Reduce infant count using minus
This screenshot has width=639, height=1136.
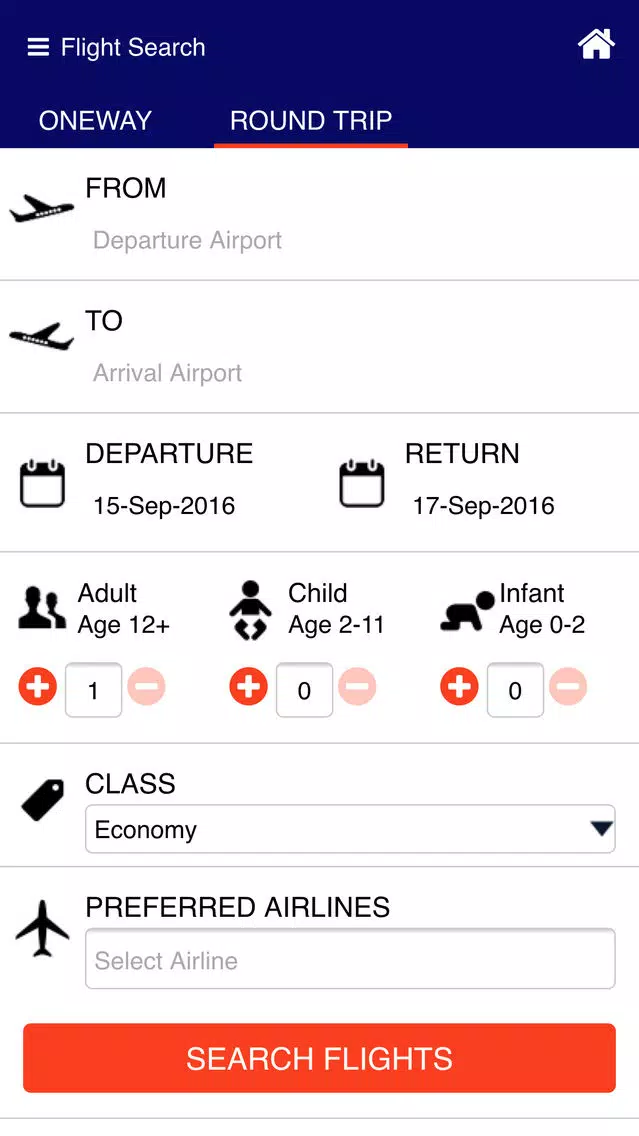tap(568, 686)
